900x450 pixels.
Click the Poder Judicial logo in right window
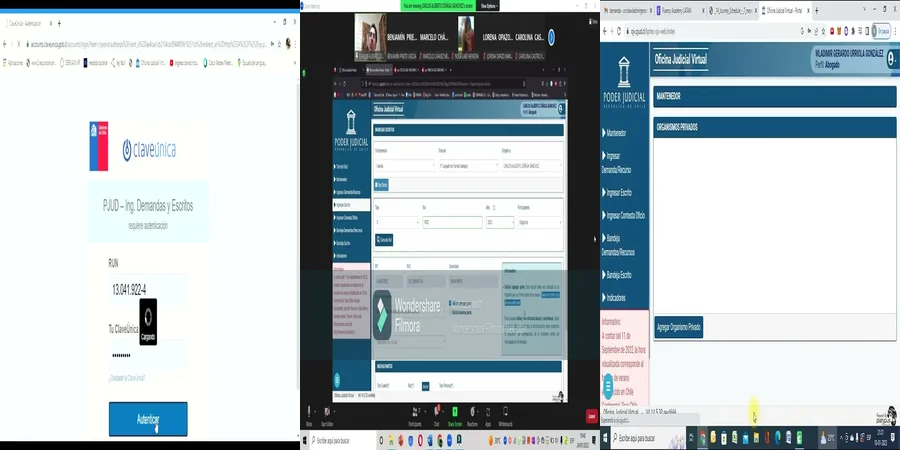(x=624, y=83)
